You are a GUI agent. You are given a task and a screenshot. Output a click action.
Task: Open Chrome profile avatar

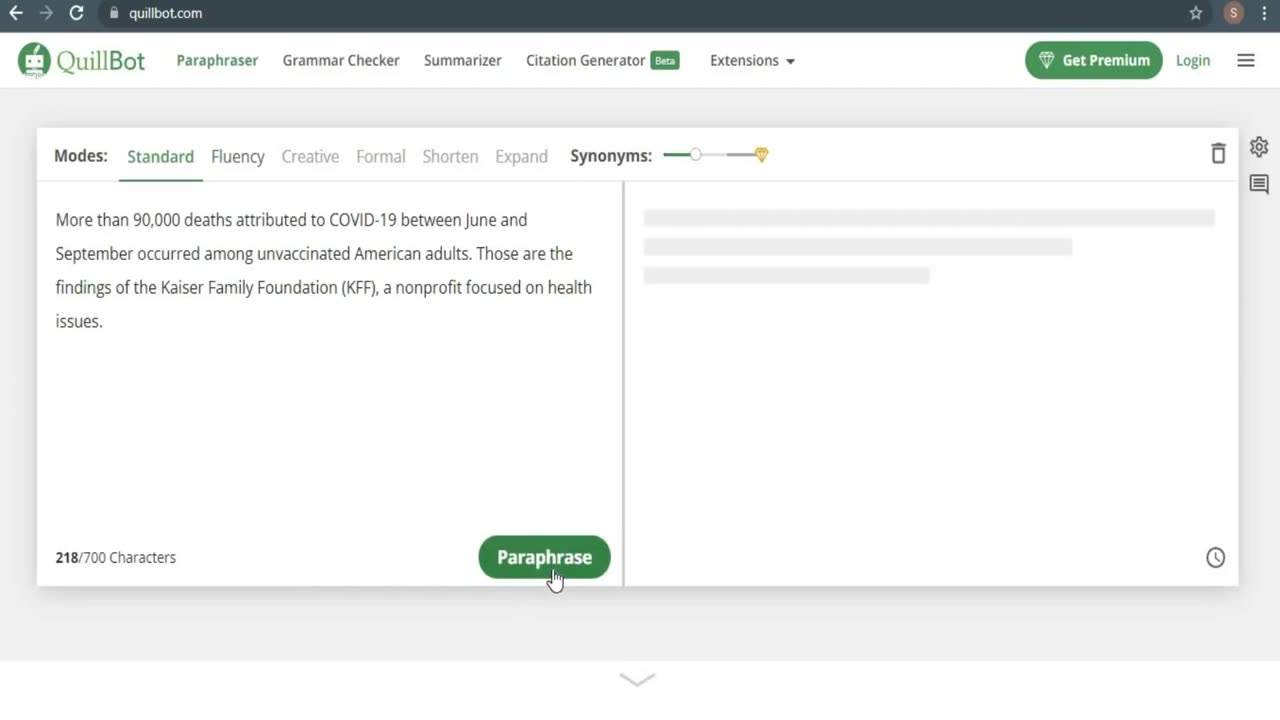[x=1234, y=13]
